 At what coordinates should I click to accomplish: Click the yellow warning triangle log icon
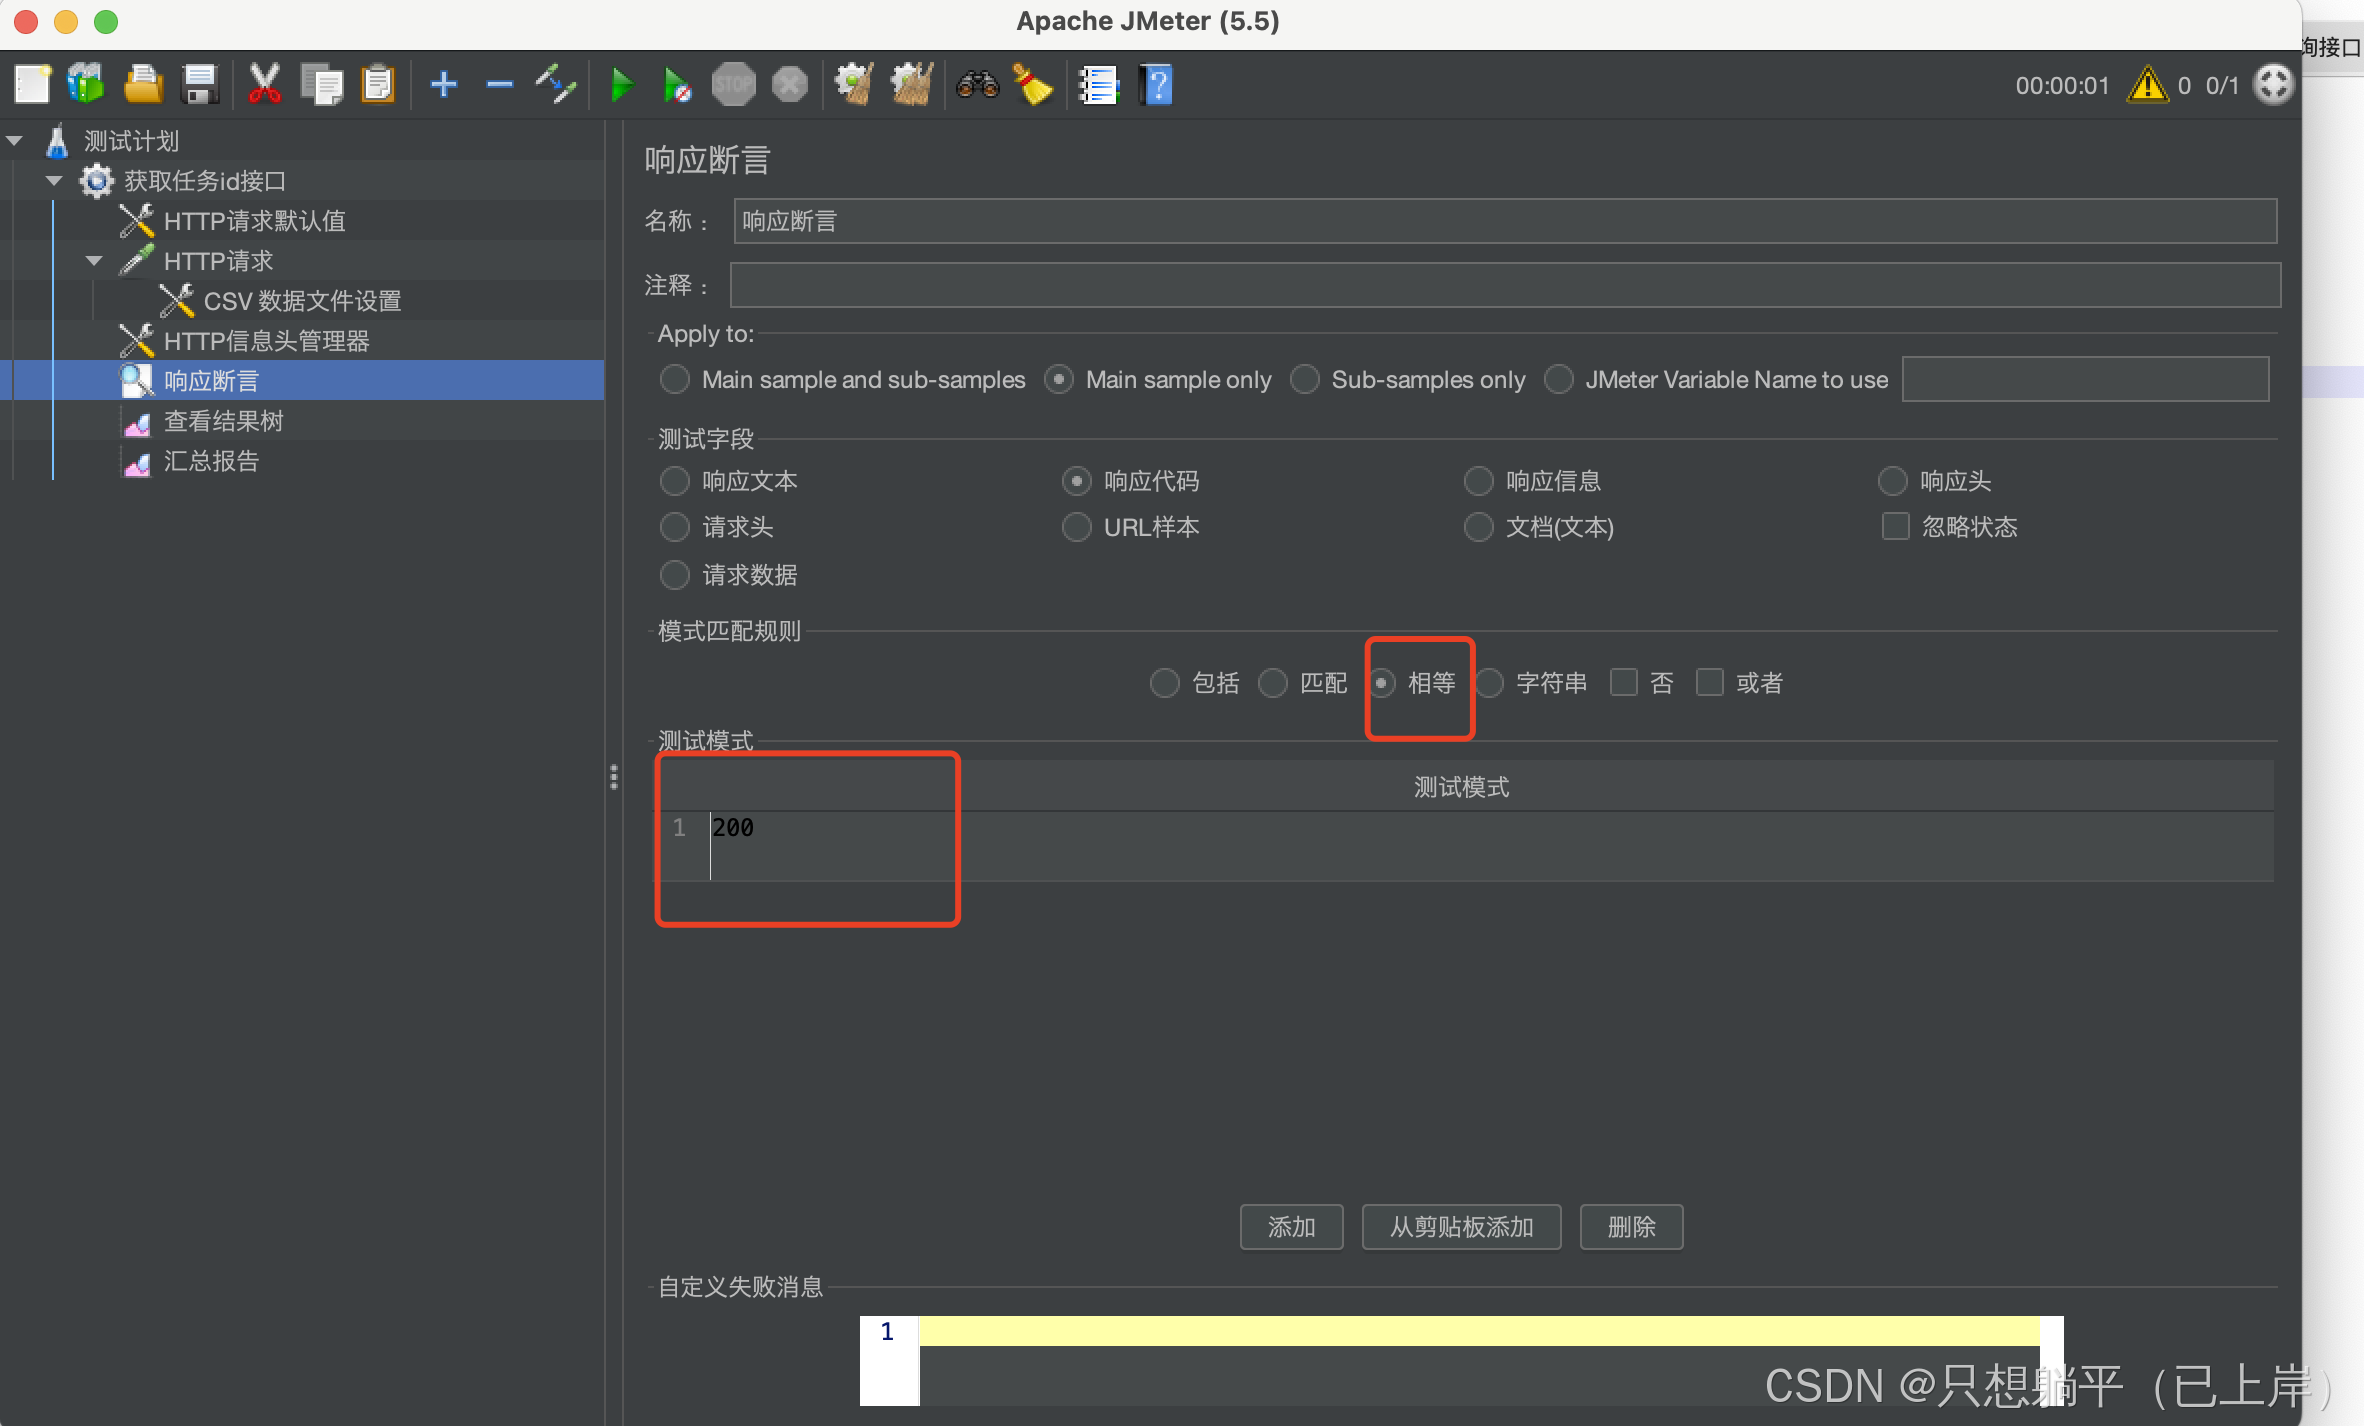(2147, 85)
